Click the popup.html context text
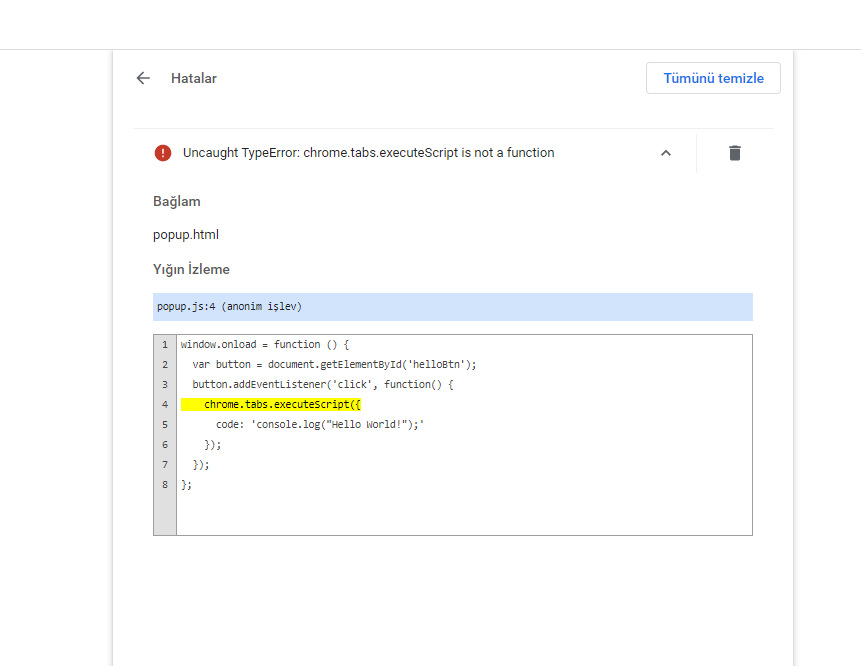861x666 pixels. point(186,234)
